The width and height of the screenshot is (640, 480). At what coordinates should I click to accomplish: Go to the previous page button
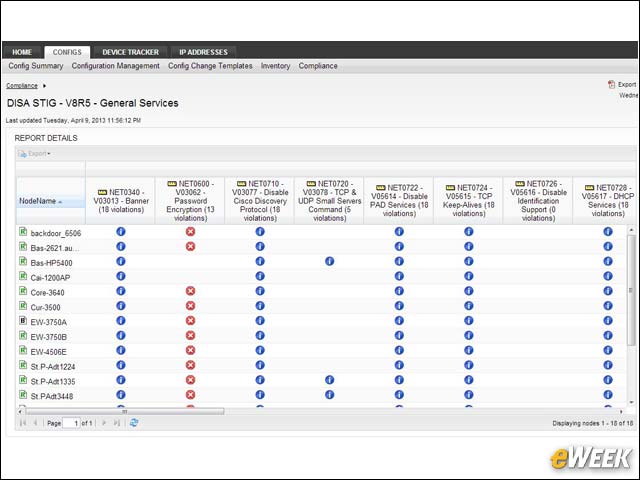[x=35, y=423]
